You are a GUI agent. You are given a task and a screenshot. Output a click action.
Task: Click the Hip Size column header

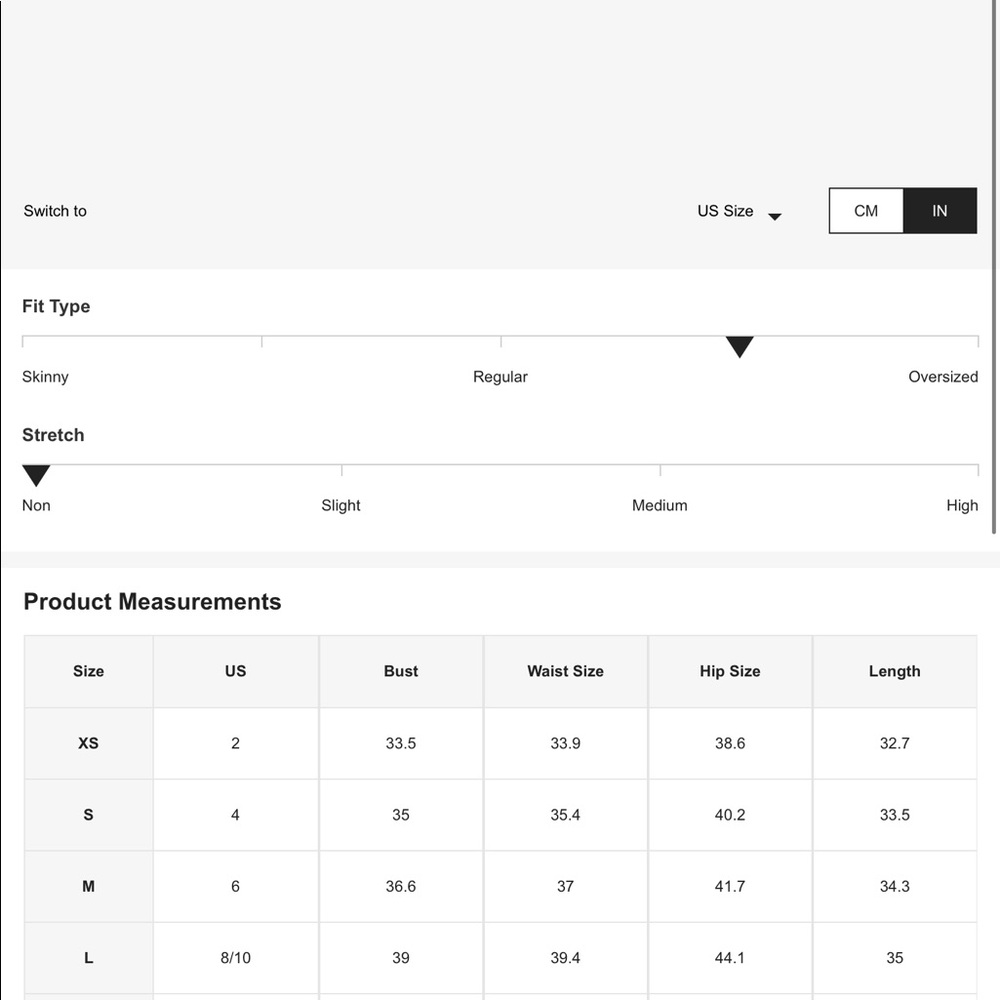pyautogui.click(x=730, y=671)
